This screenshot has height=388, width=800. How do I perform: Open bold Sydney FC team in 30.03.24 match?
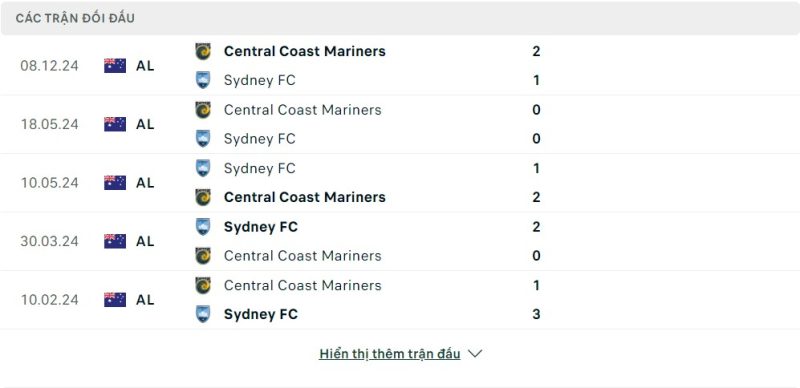pos(261,227)
